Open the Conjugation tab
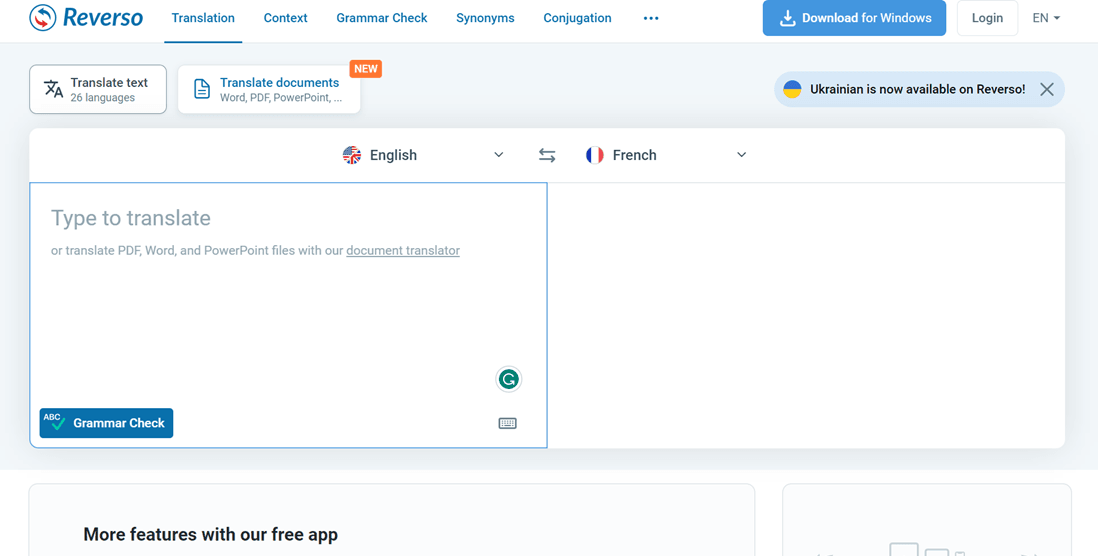This screenshot has height=556, width=1098. pyautogui.click(x=577, y=18)
